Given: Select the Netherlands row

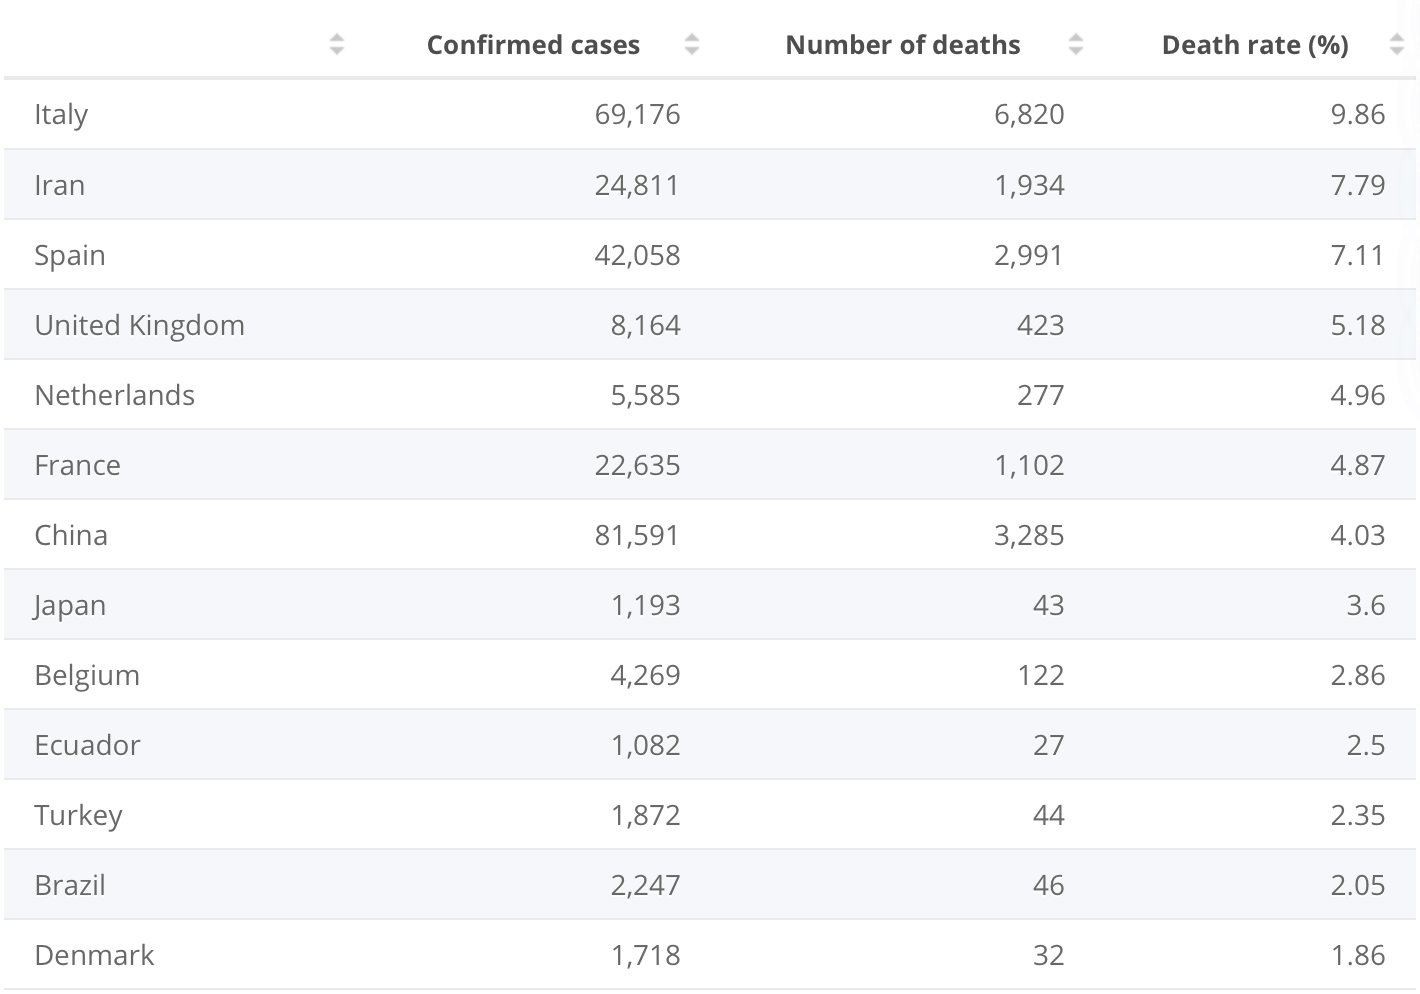Looking at the screenshot, I should (x=114, y=395).
